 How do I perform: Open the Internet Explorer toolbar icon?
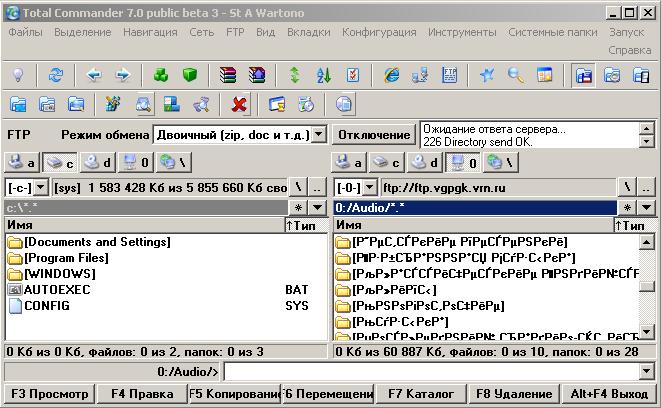391,75
